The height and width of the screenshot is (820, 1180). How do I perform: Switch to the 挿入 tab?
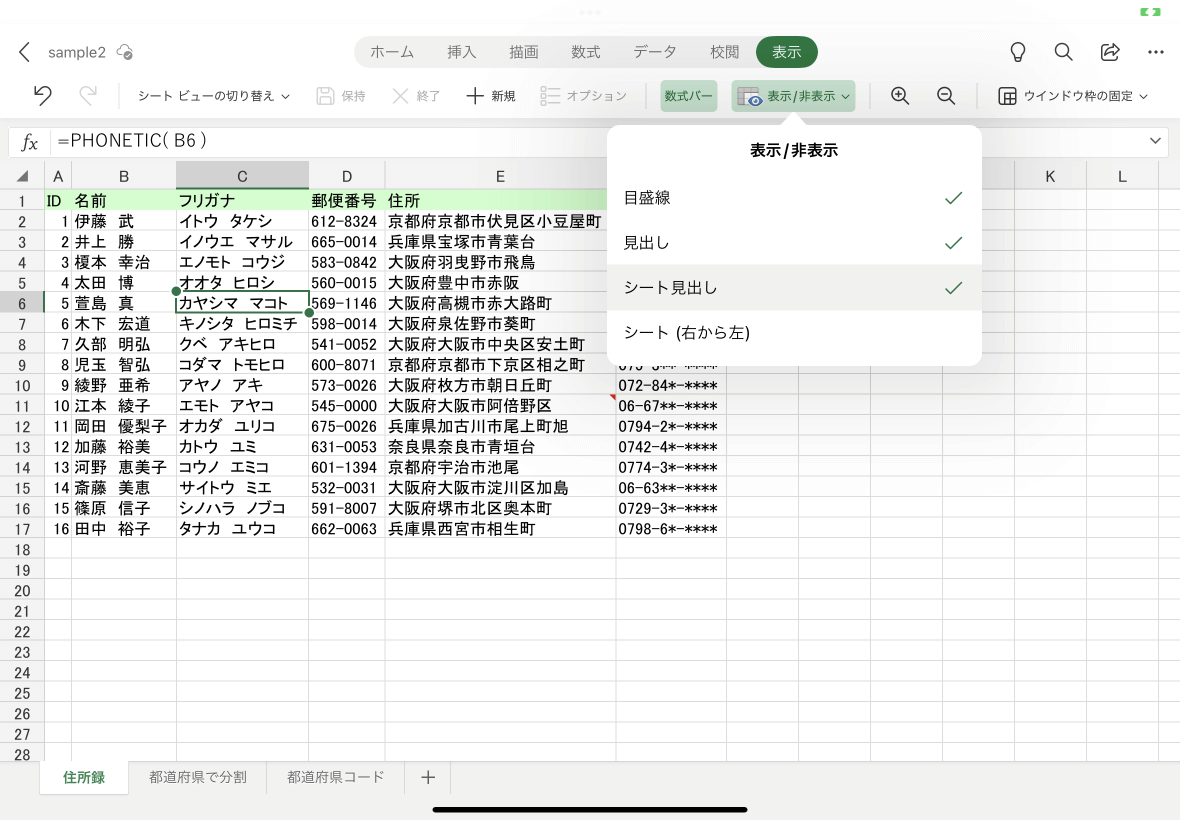461,52
